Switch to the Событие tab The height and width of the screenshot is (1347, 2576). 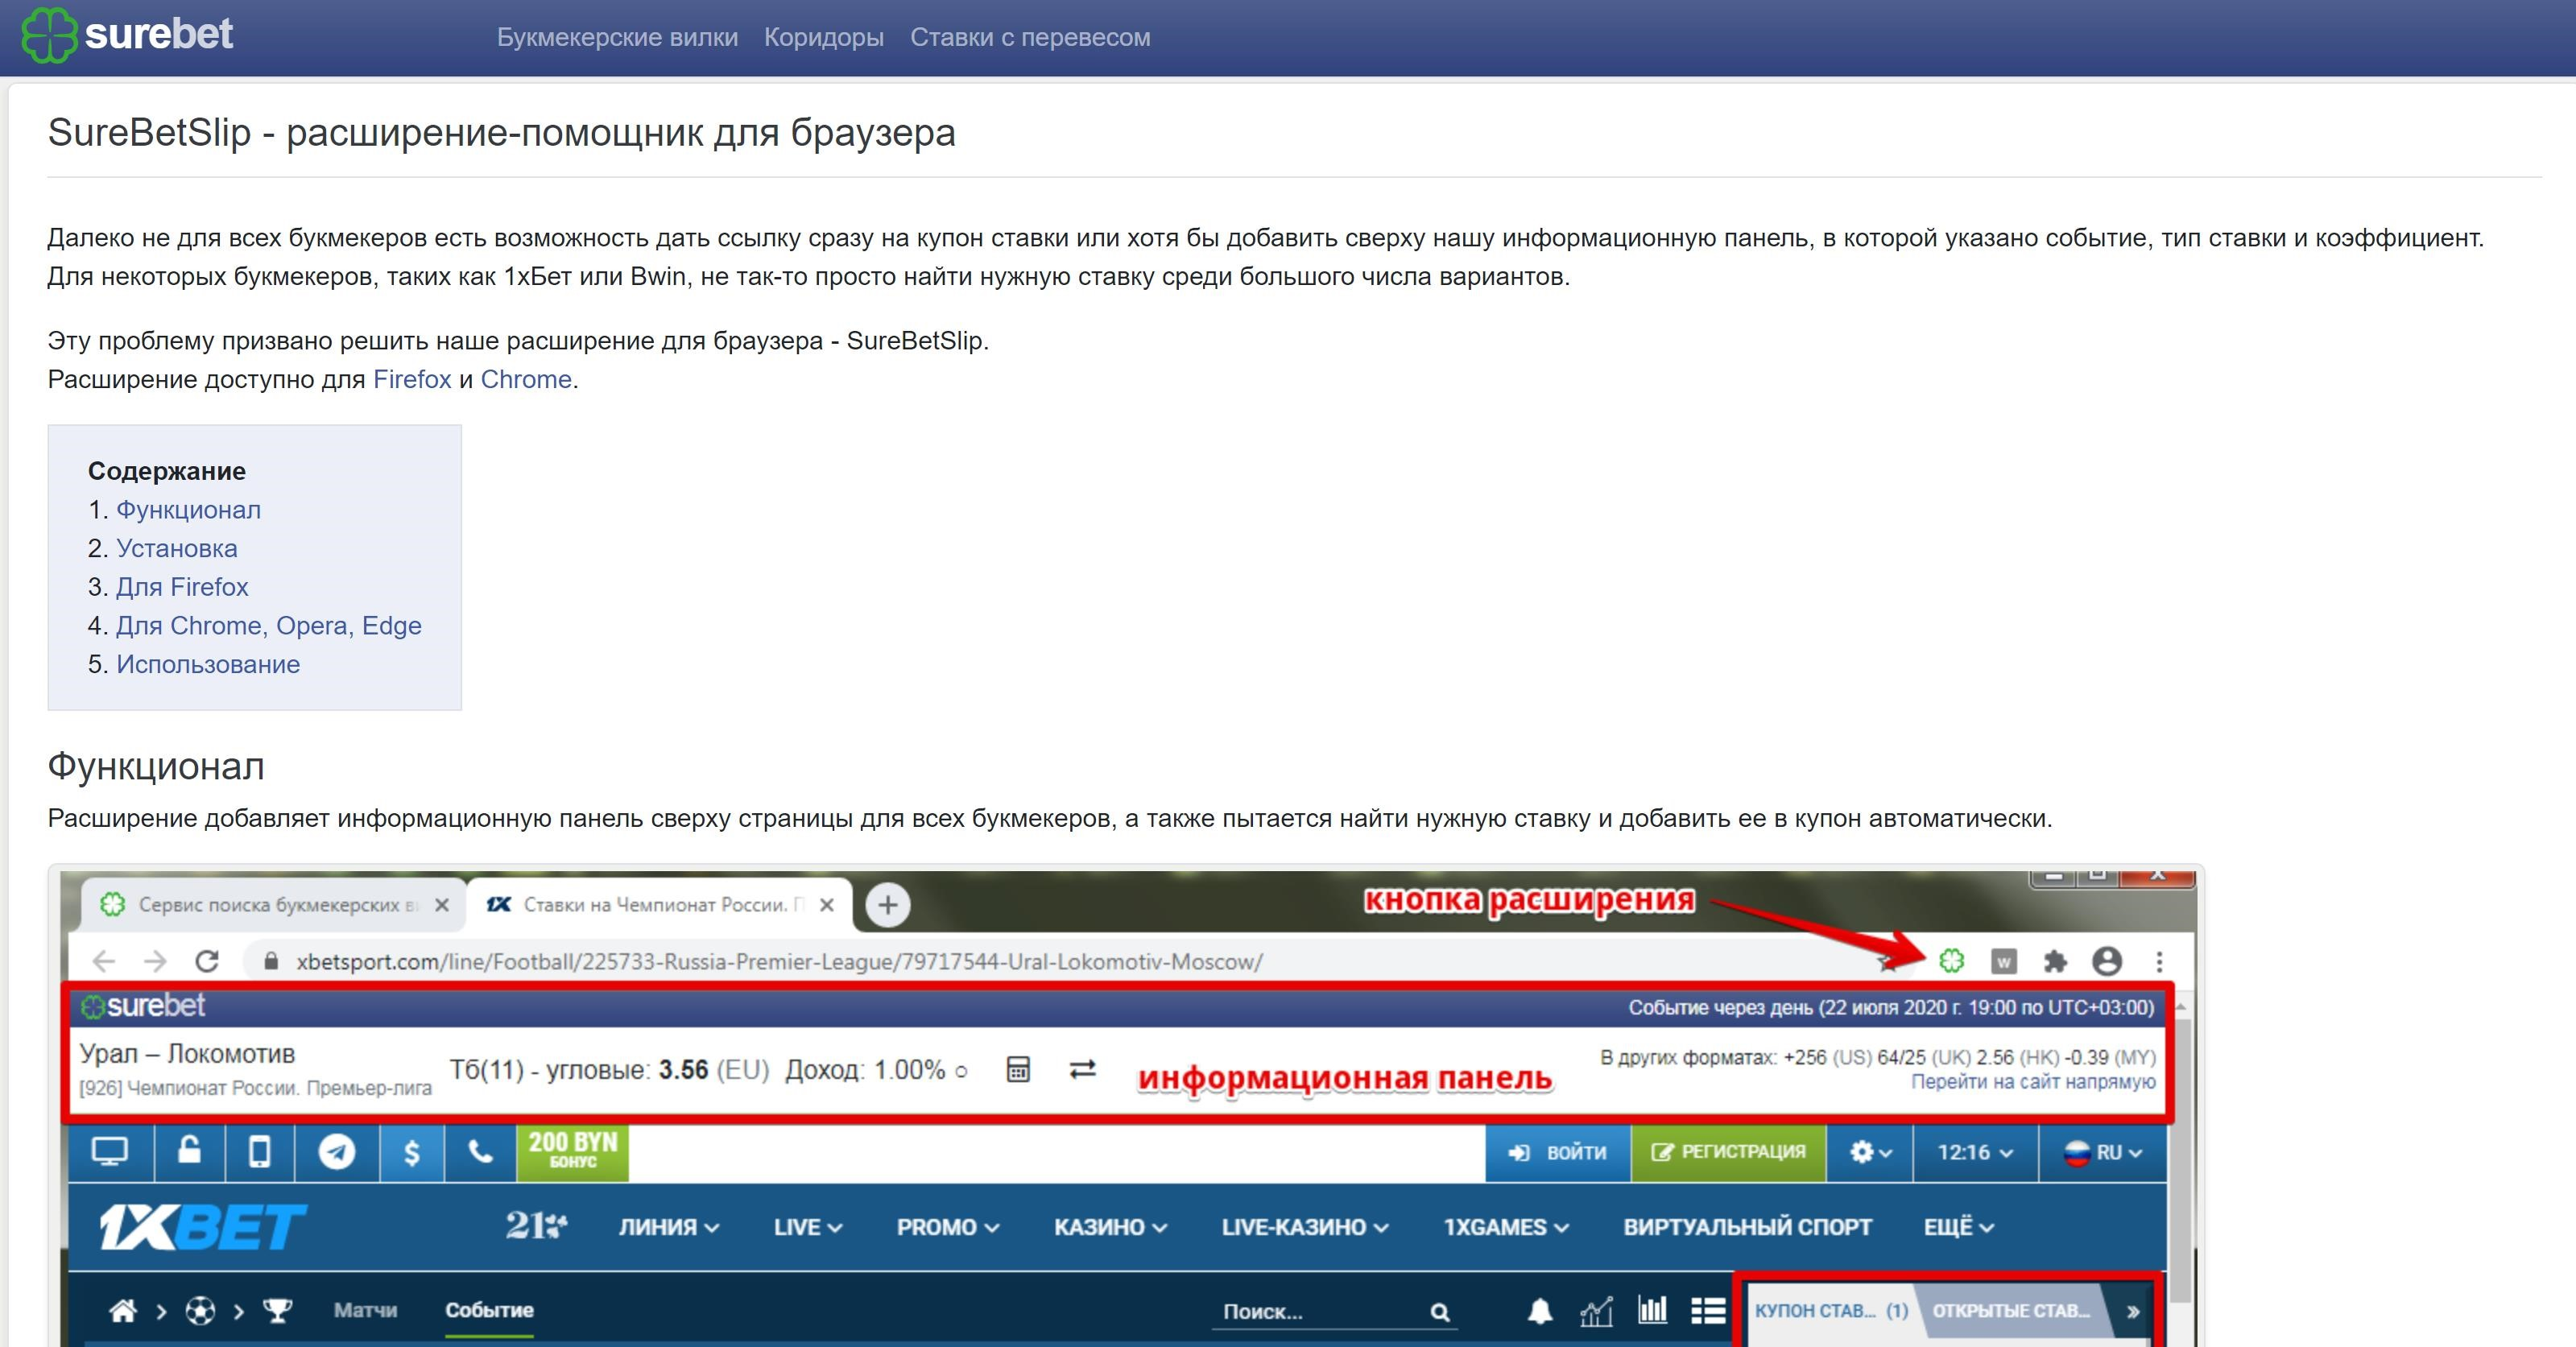tap(489, 1310)
